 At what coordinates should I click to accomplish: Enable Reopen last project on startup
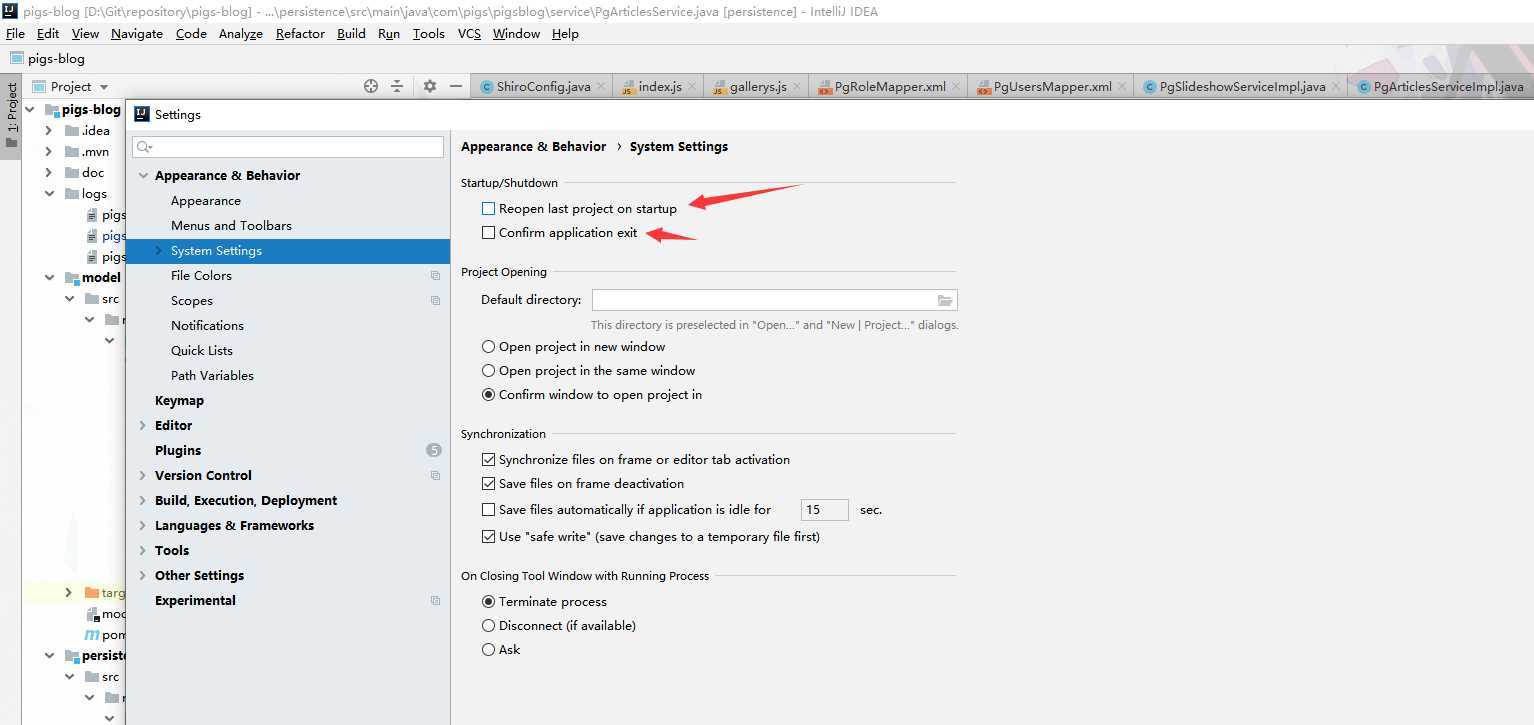click(488, 209)
